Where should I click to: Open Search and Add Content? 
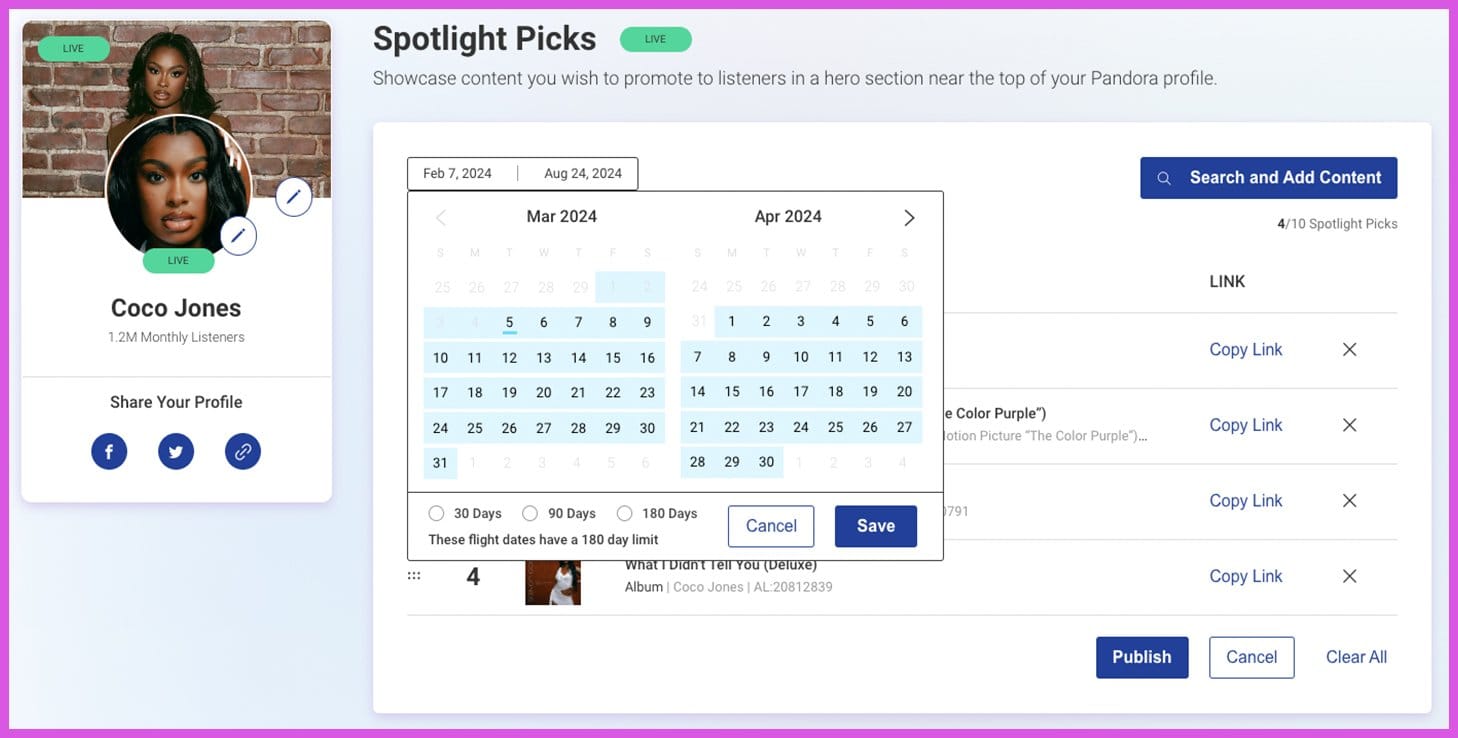[x=1268, y=178]
